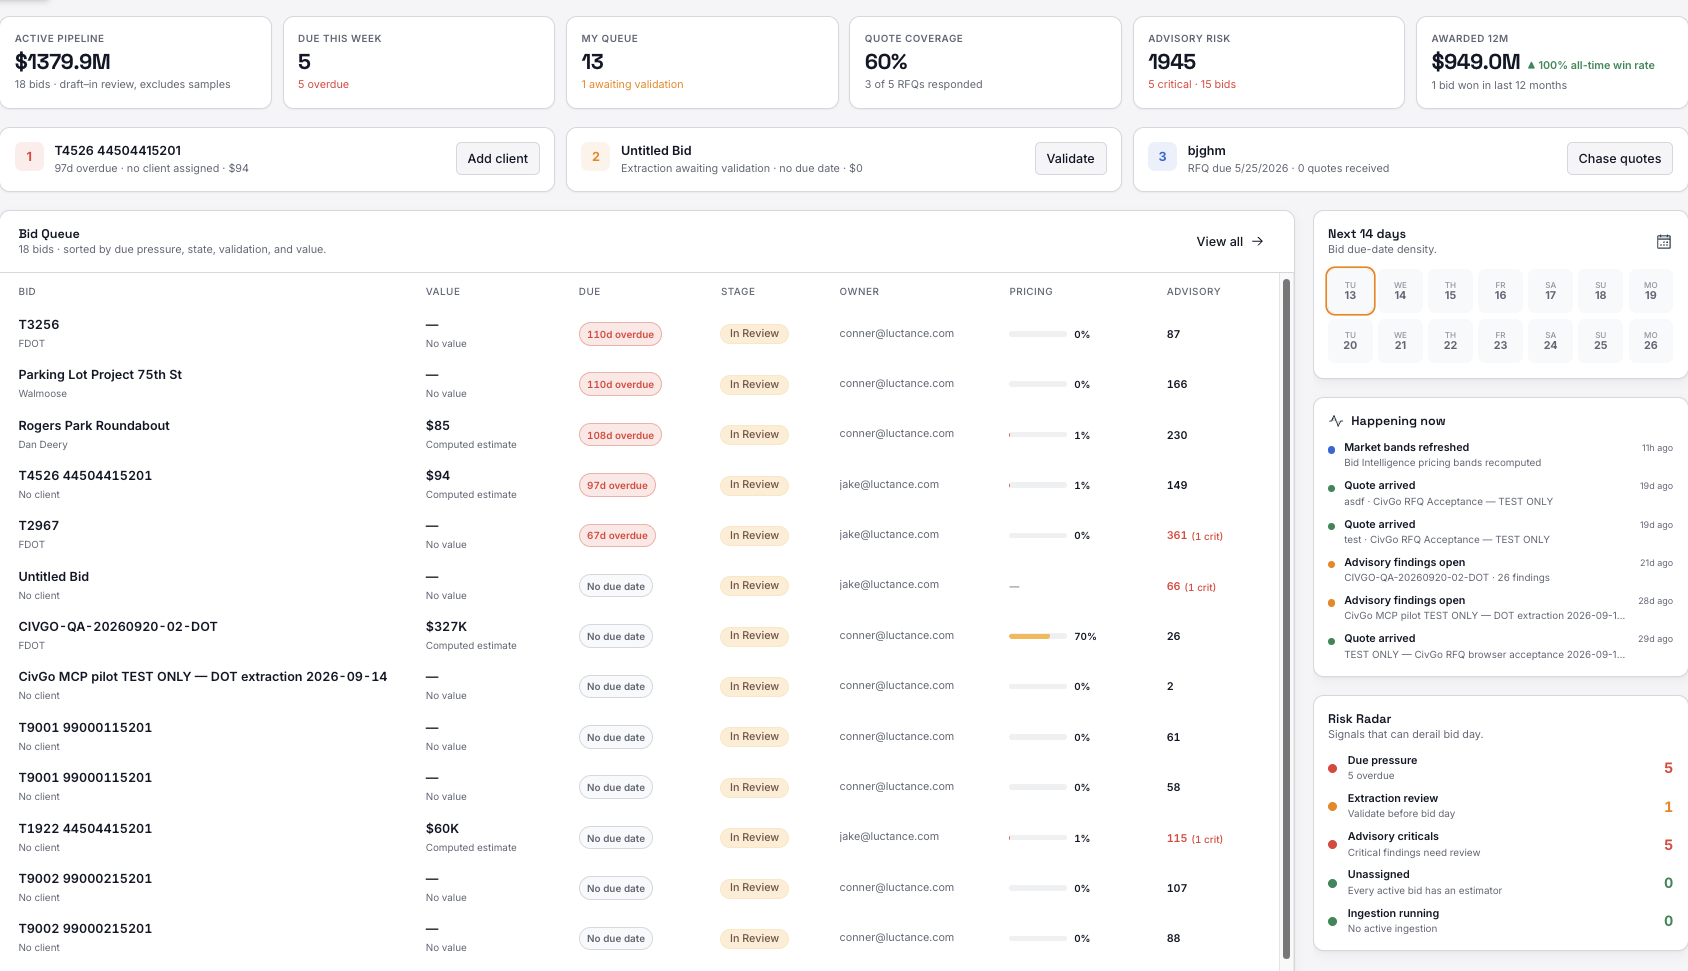Select Monday 26 in the calendar
Screen dimensions: 1688x971
point(1650,341)
